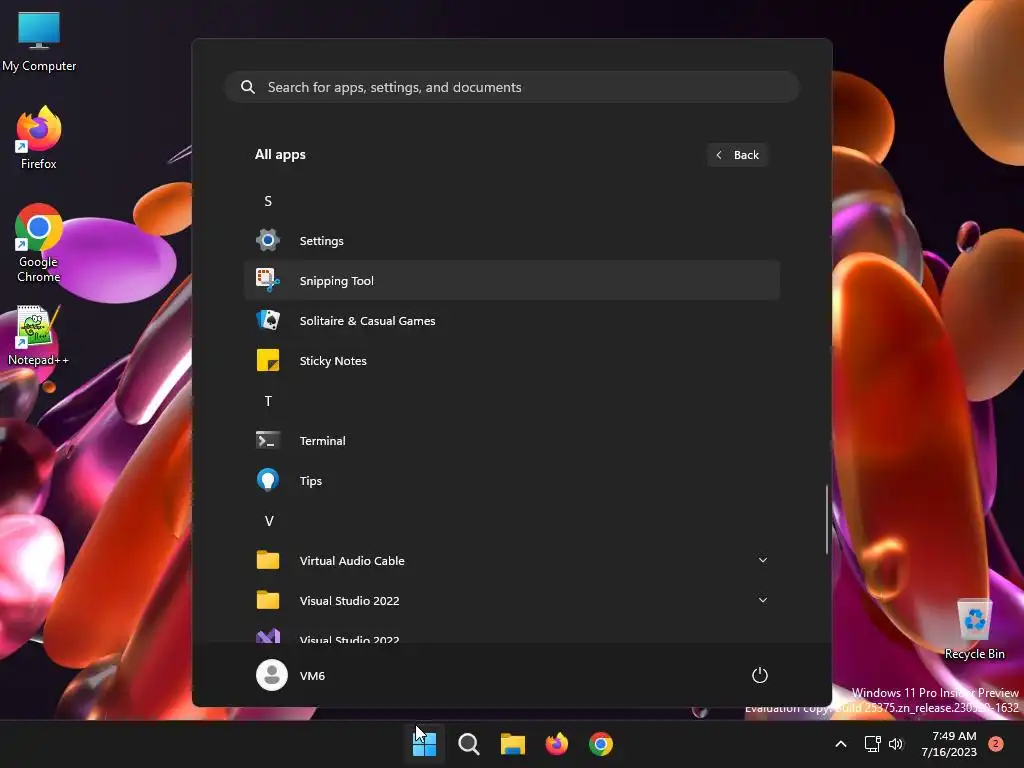
Task: Open File Explorer from the taskbar
Action: pos(513,744)
